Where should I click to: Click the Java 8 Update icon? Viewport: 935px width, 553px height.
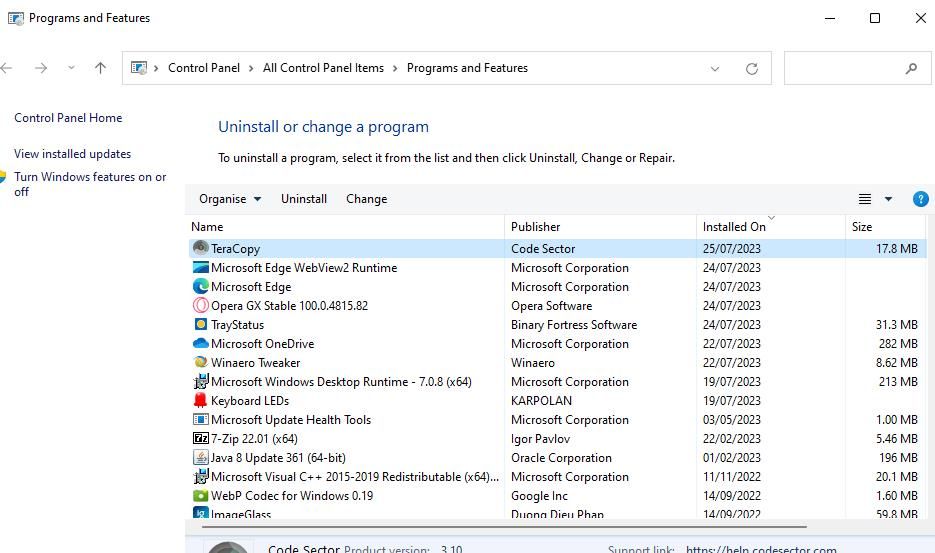(x=200, y=458)
